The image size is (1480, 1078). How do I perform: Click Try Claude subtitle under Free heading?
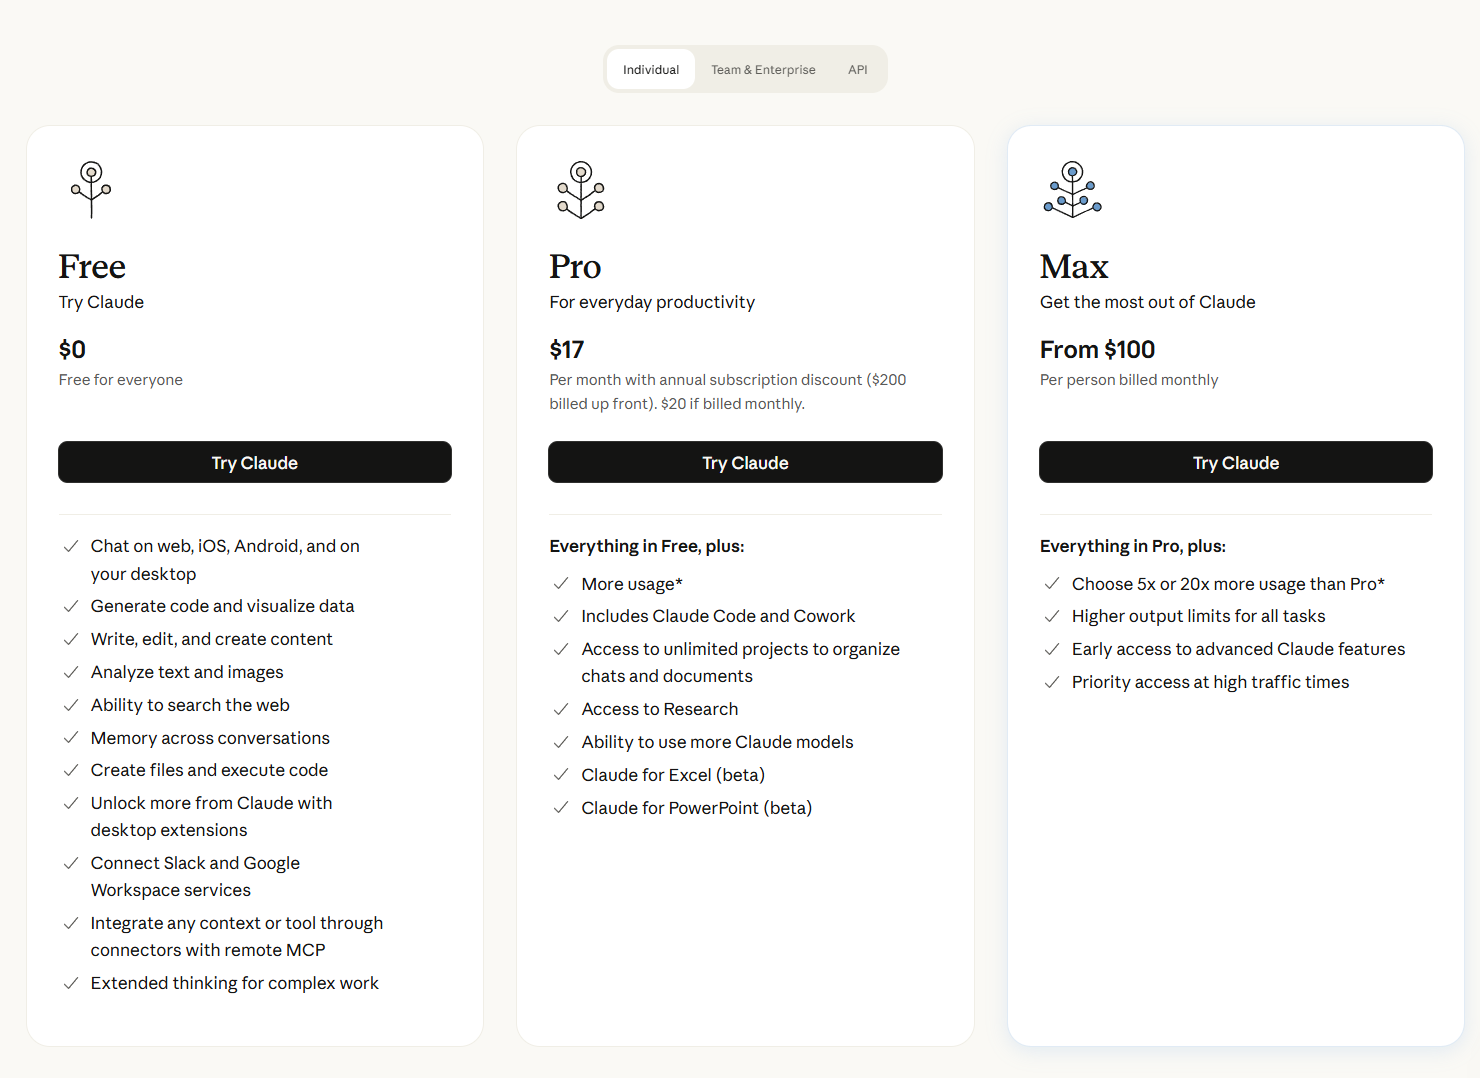[x=101, y=302]
